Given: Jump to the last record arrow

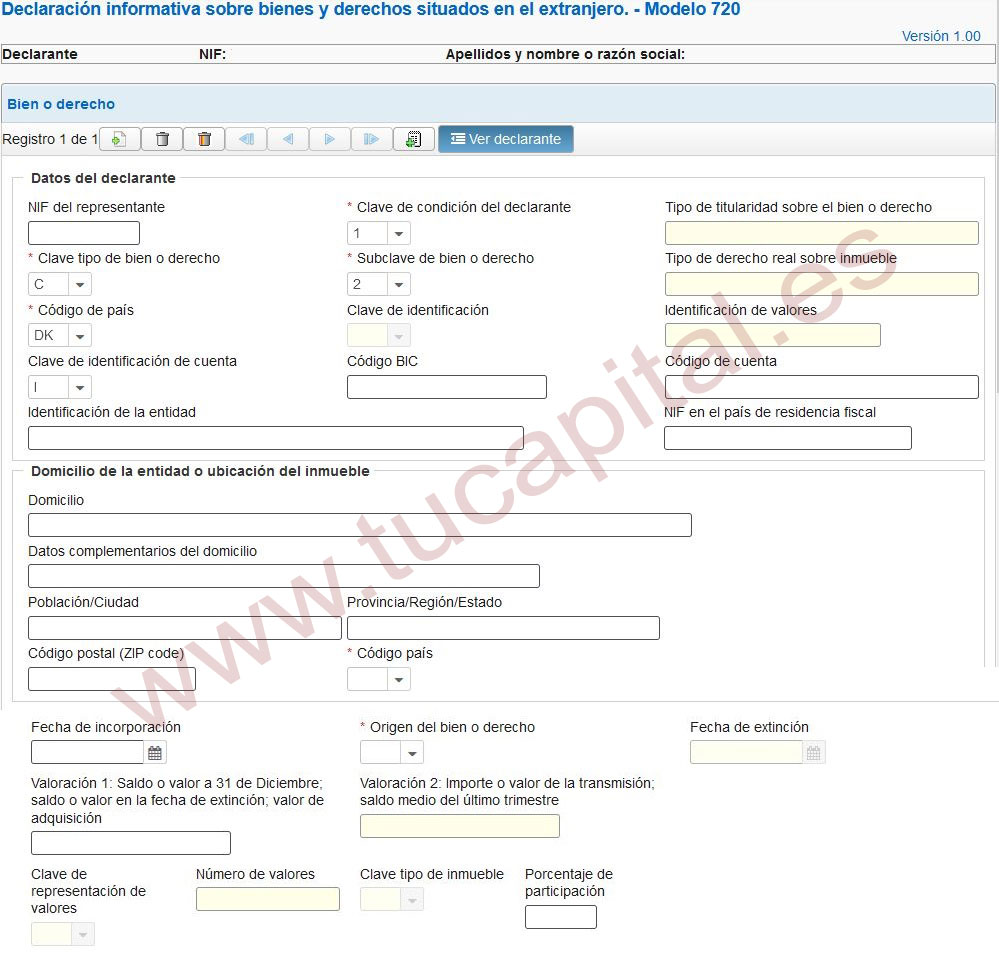Looking at the screenshot, I should [x=371, y=139].
